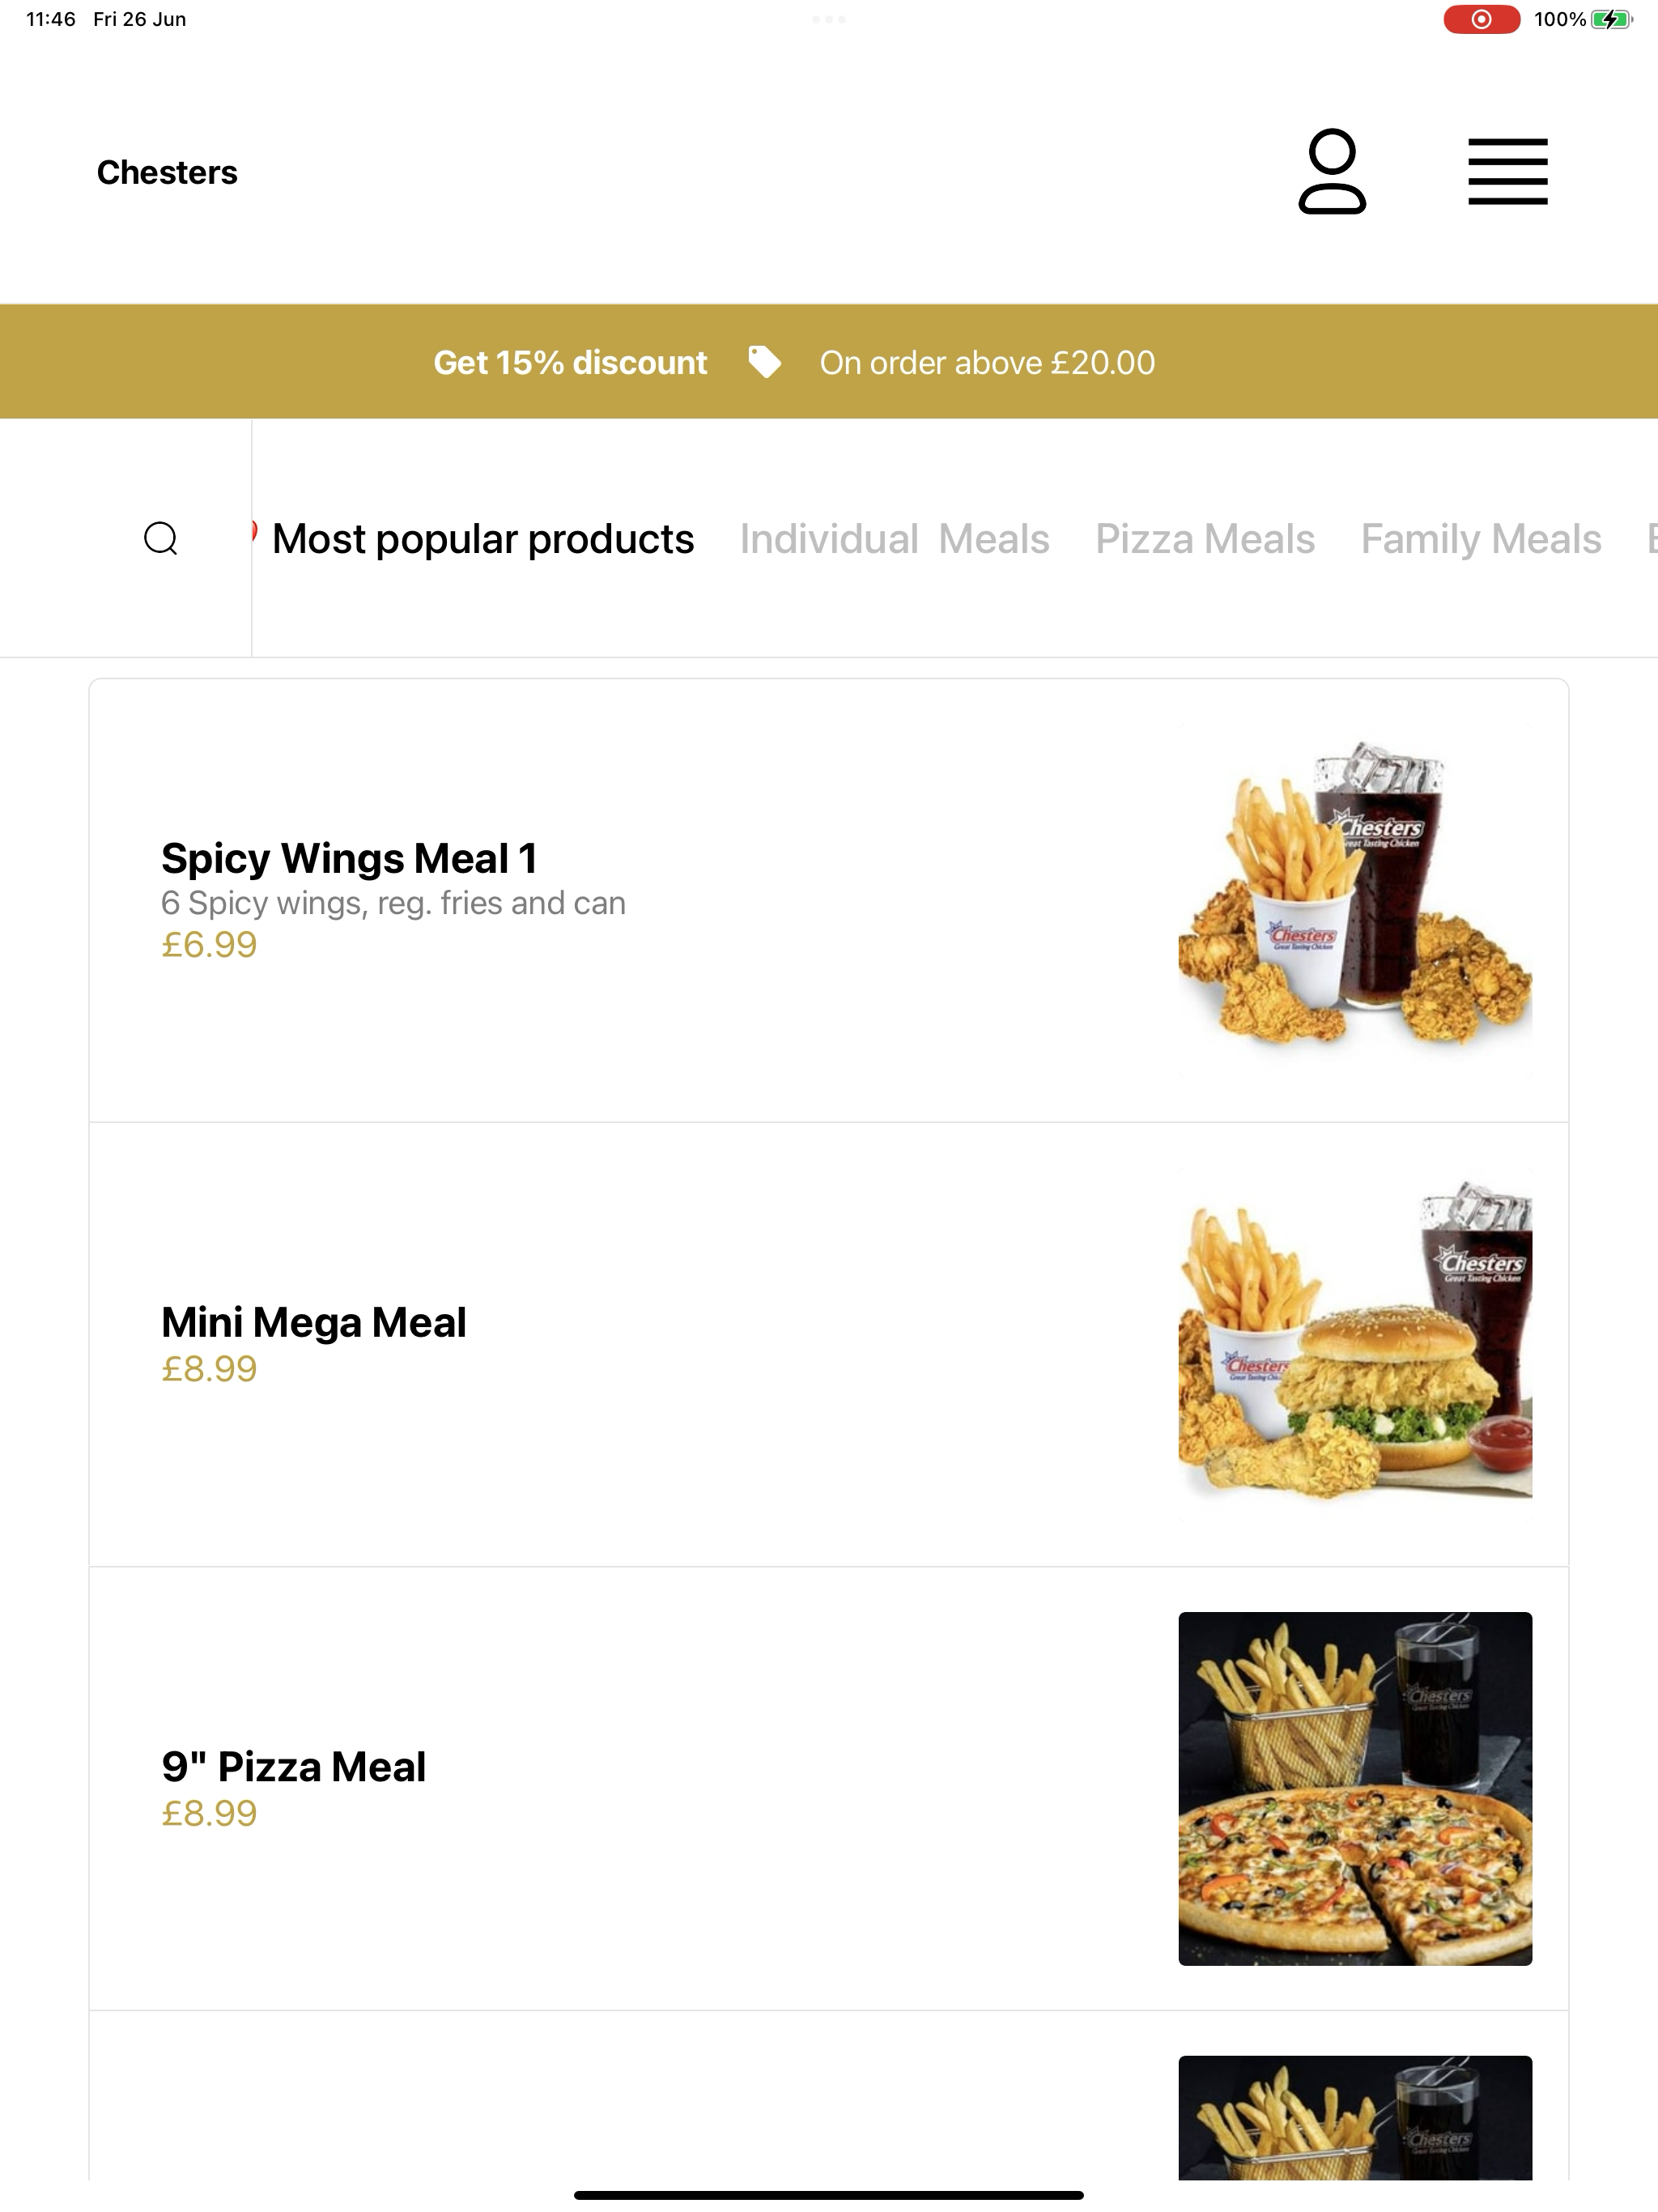Tap the Mini Mega Meal burger photo
The width and height of the screenshot is (1658, 2212).
(1355, 1344)
